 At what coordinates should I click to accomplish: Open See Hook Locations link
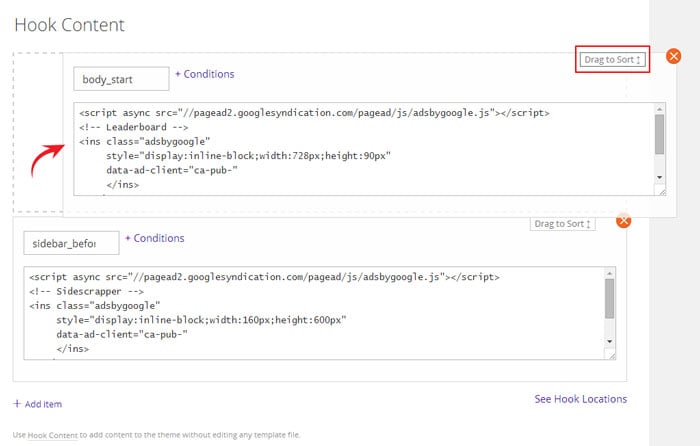[581, 399]
